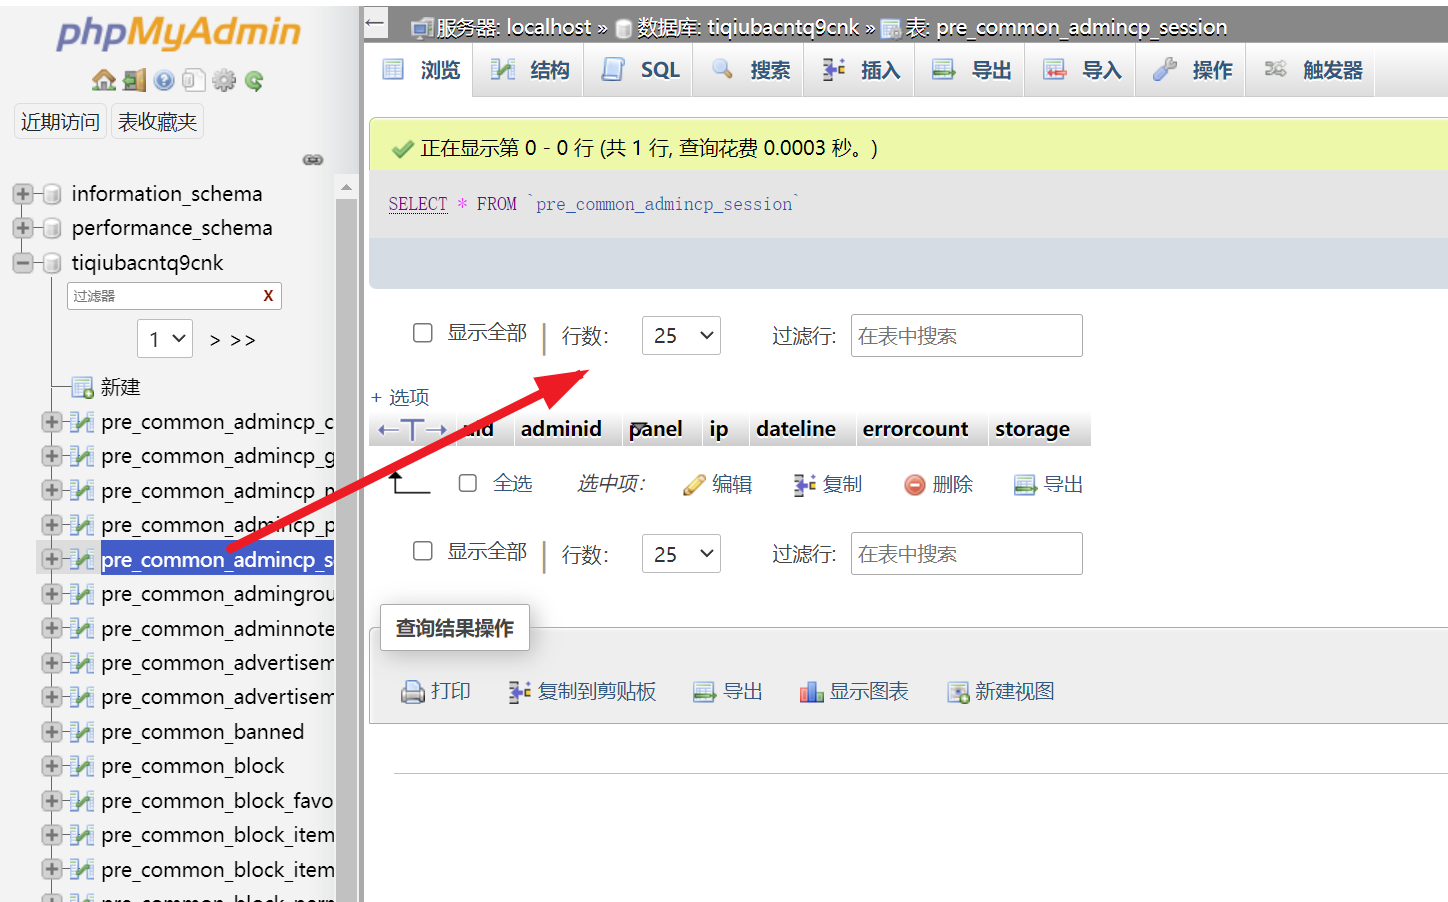Click the Home icon under phpMyAdmin logo
The height and width of the screenshot is (902, 1448).
pyautogui.click(x=103, y=81)
